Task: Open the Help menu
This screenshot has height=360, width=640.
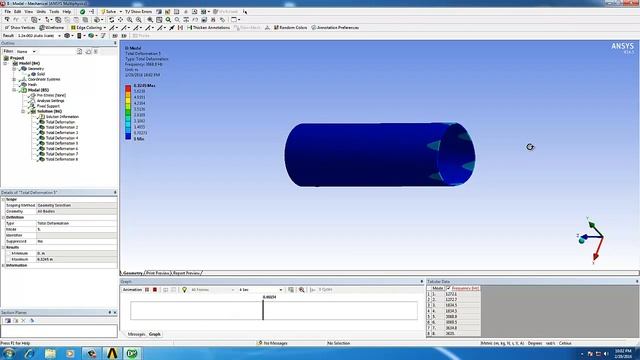Action: coord(67,12)
